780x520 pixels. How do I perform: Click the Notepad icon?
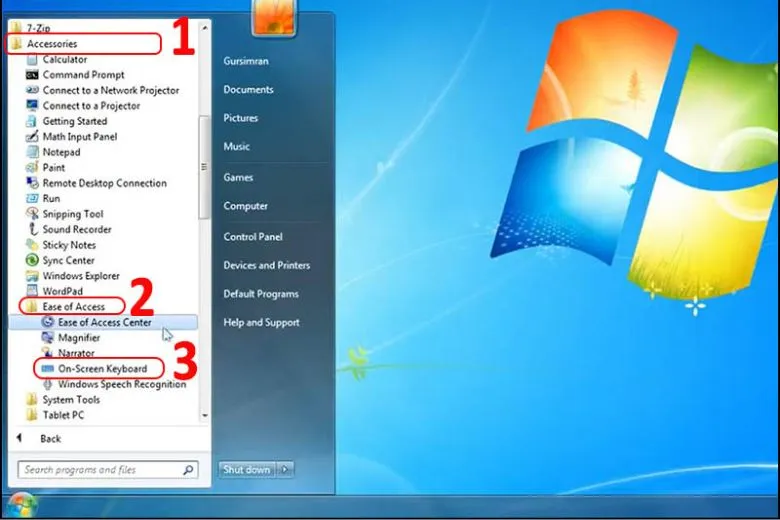click(32, 152)
